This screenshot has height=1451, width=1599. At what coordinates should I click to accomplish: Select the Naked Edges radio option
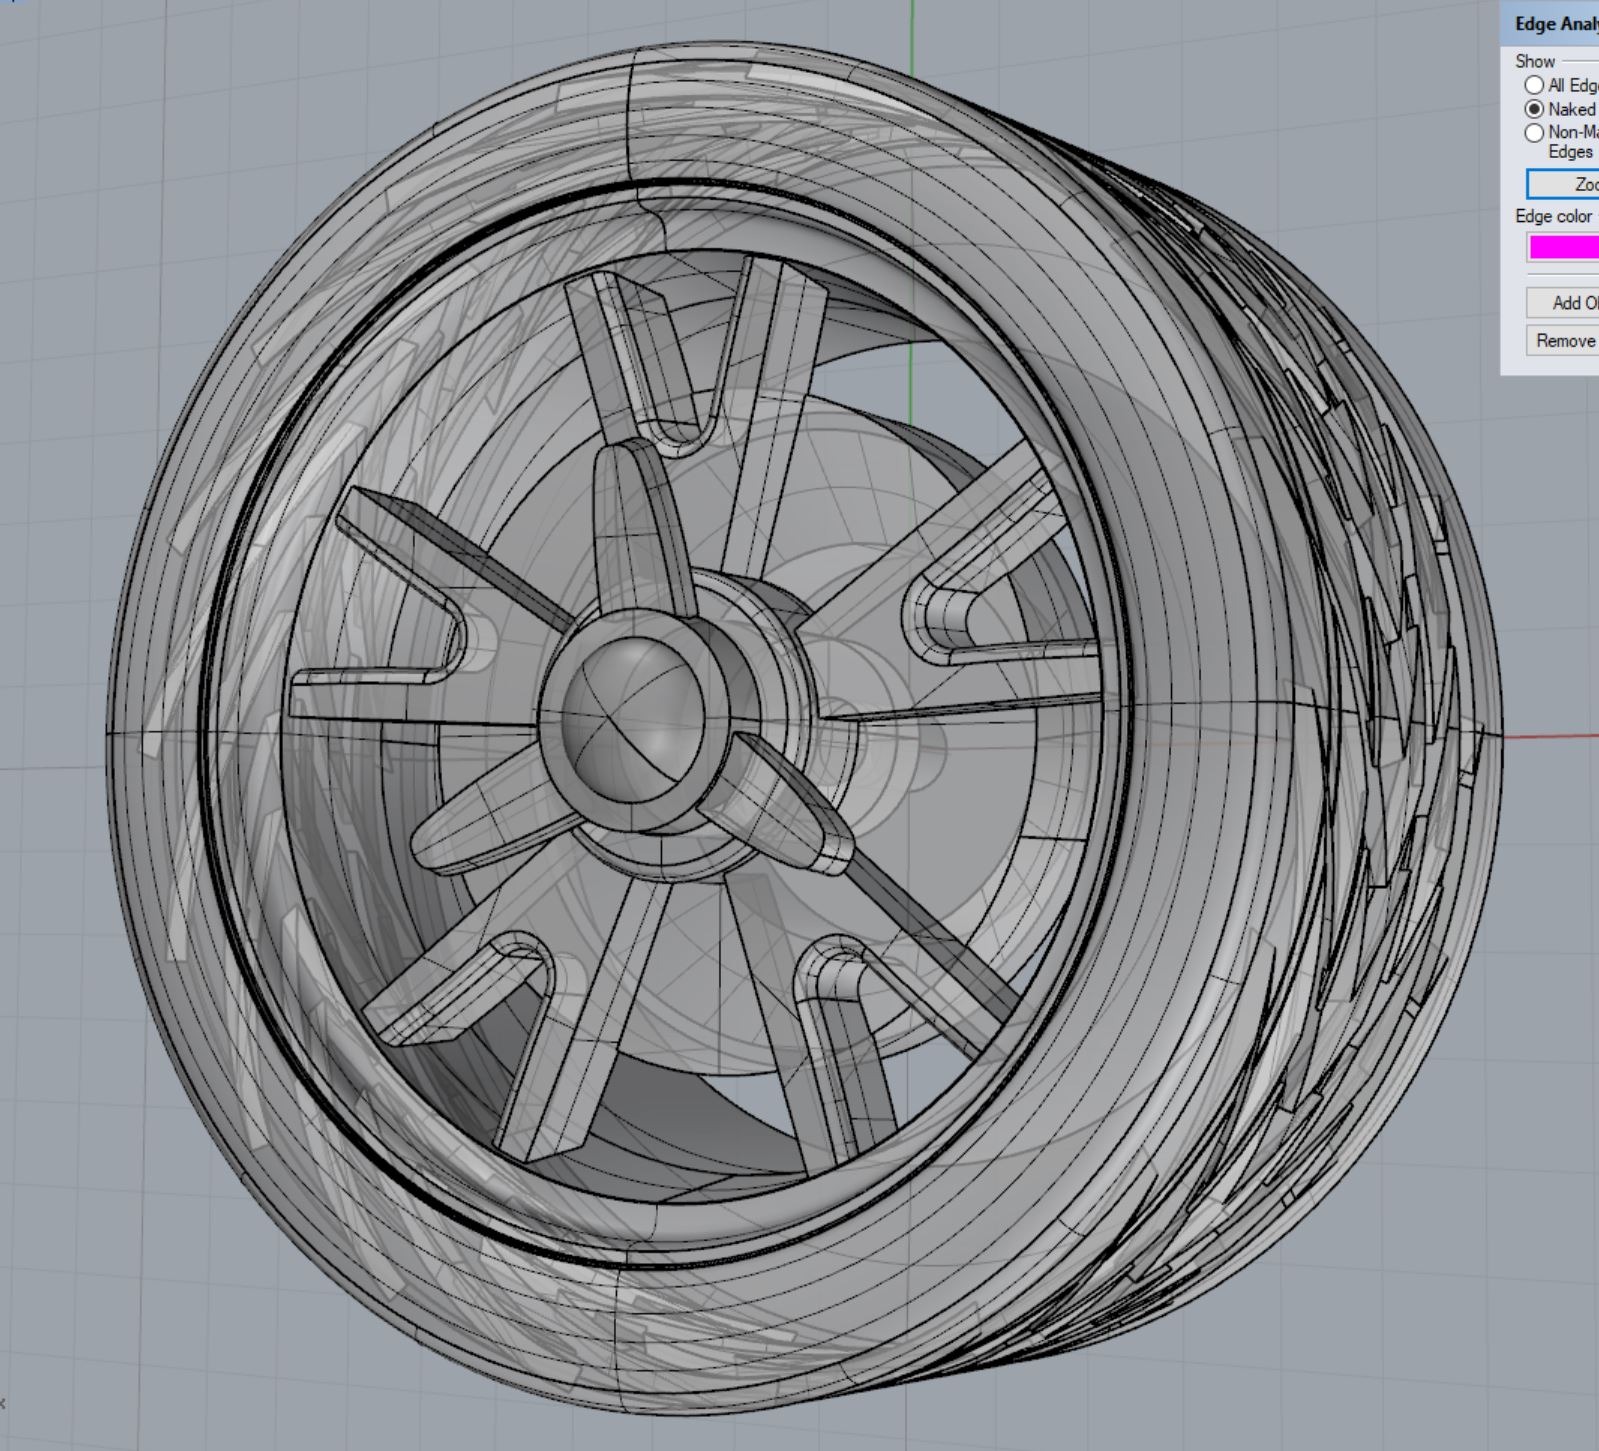[x=1535, y=109]
